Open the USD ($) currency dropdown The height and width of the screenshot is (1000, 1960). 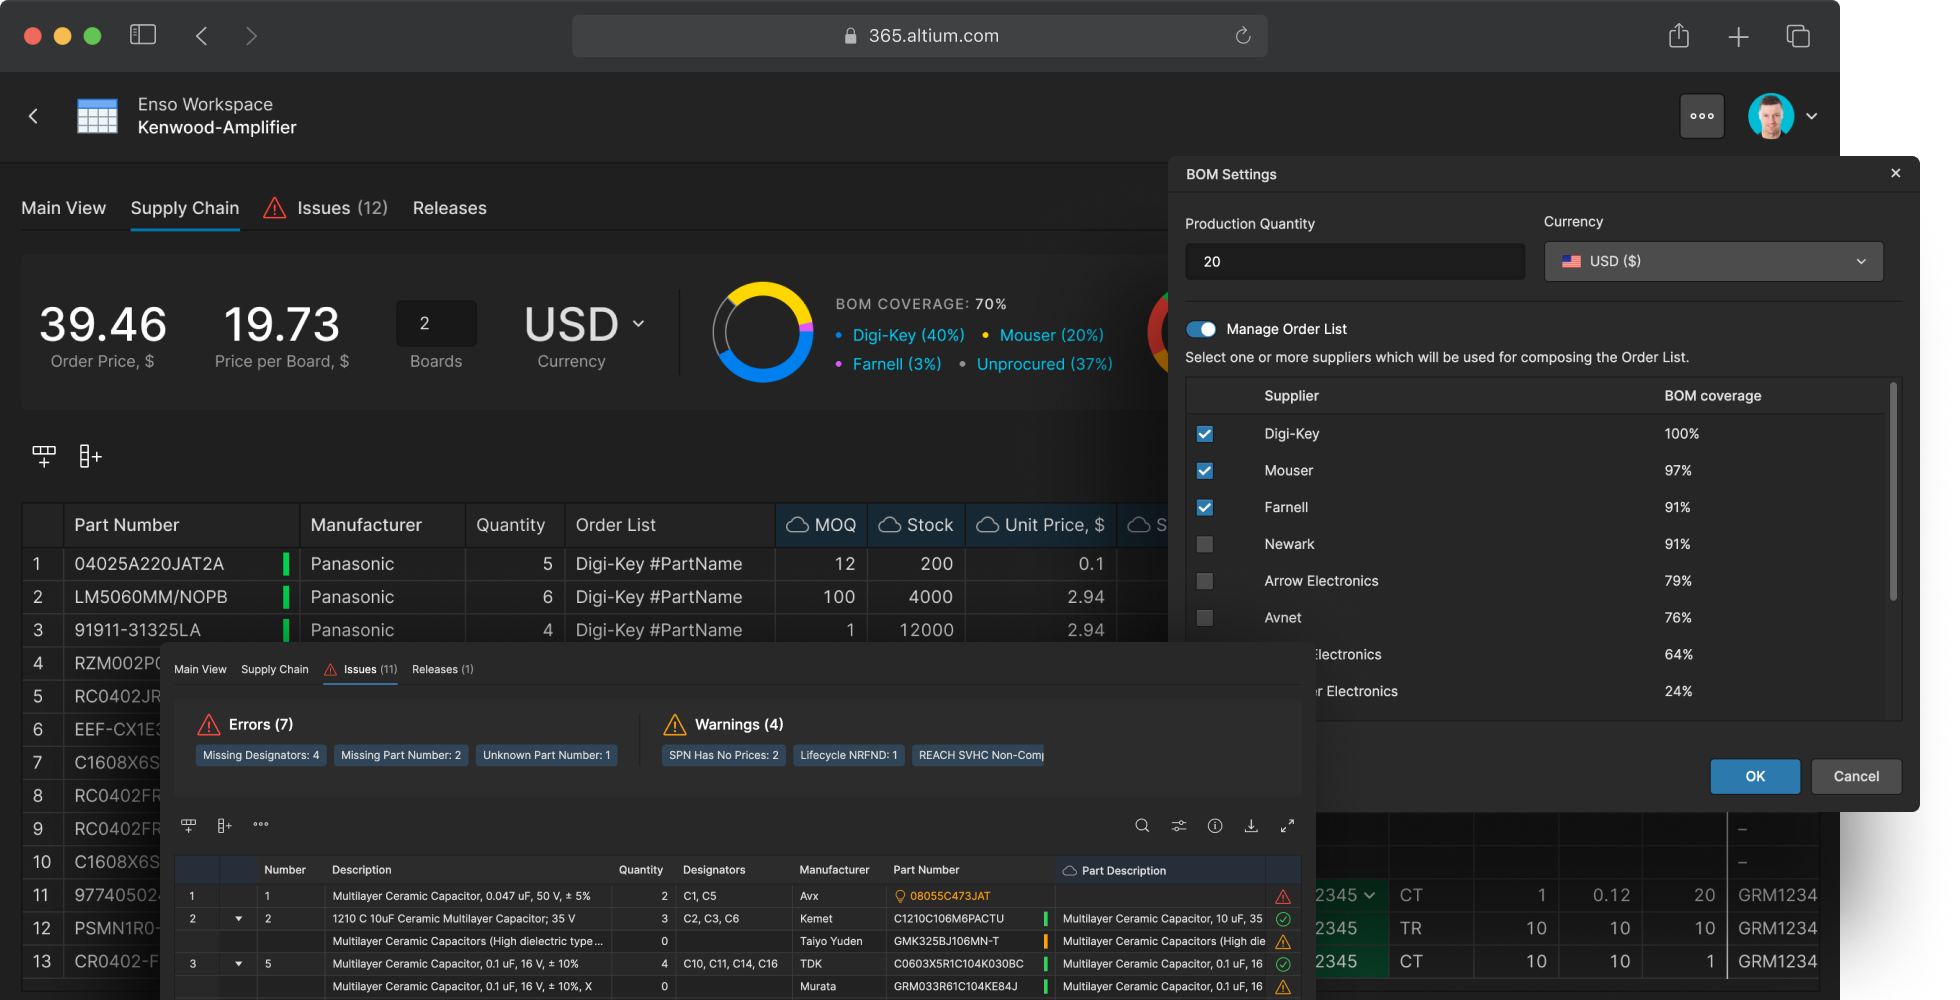(1714, 261)
